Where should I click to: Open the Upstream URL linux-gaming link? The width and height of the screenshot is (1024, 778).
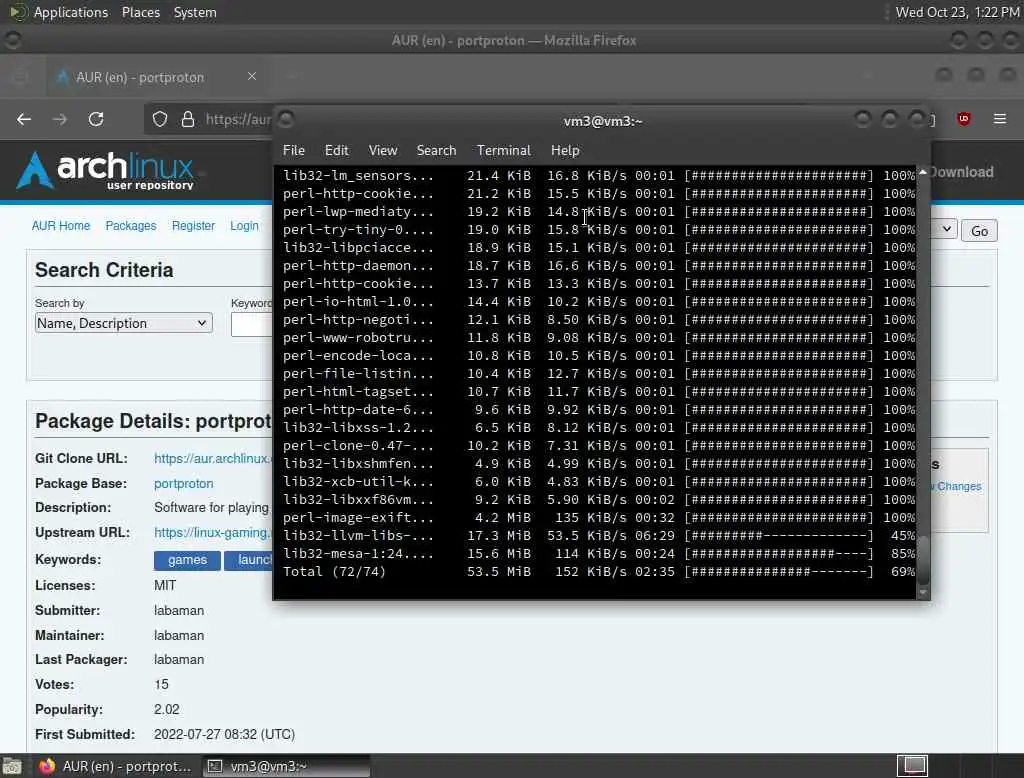(x=212, y=532)
